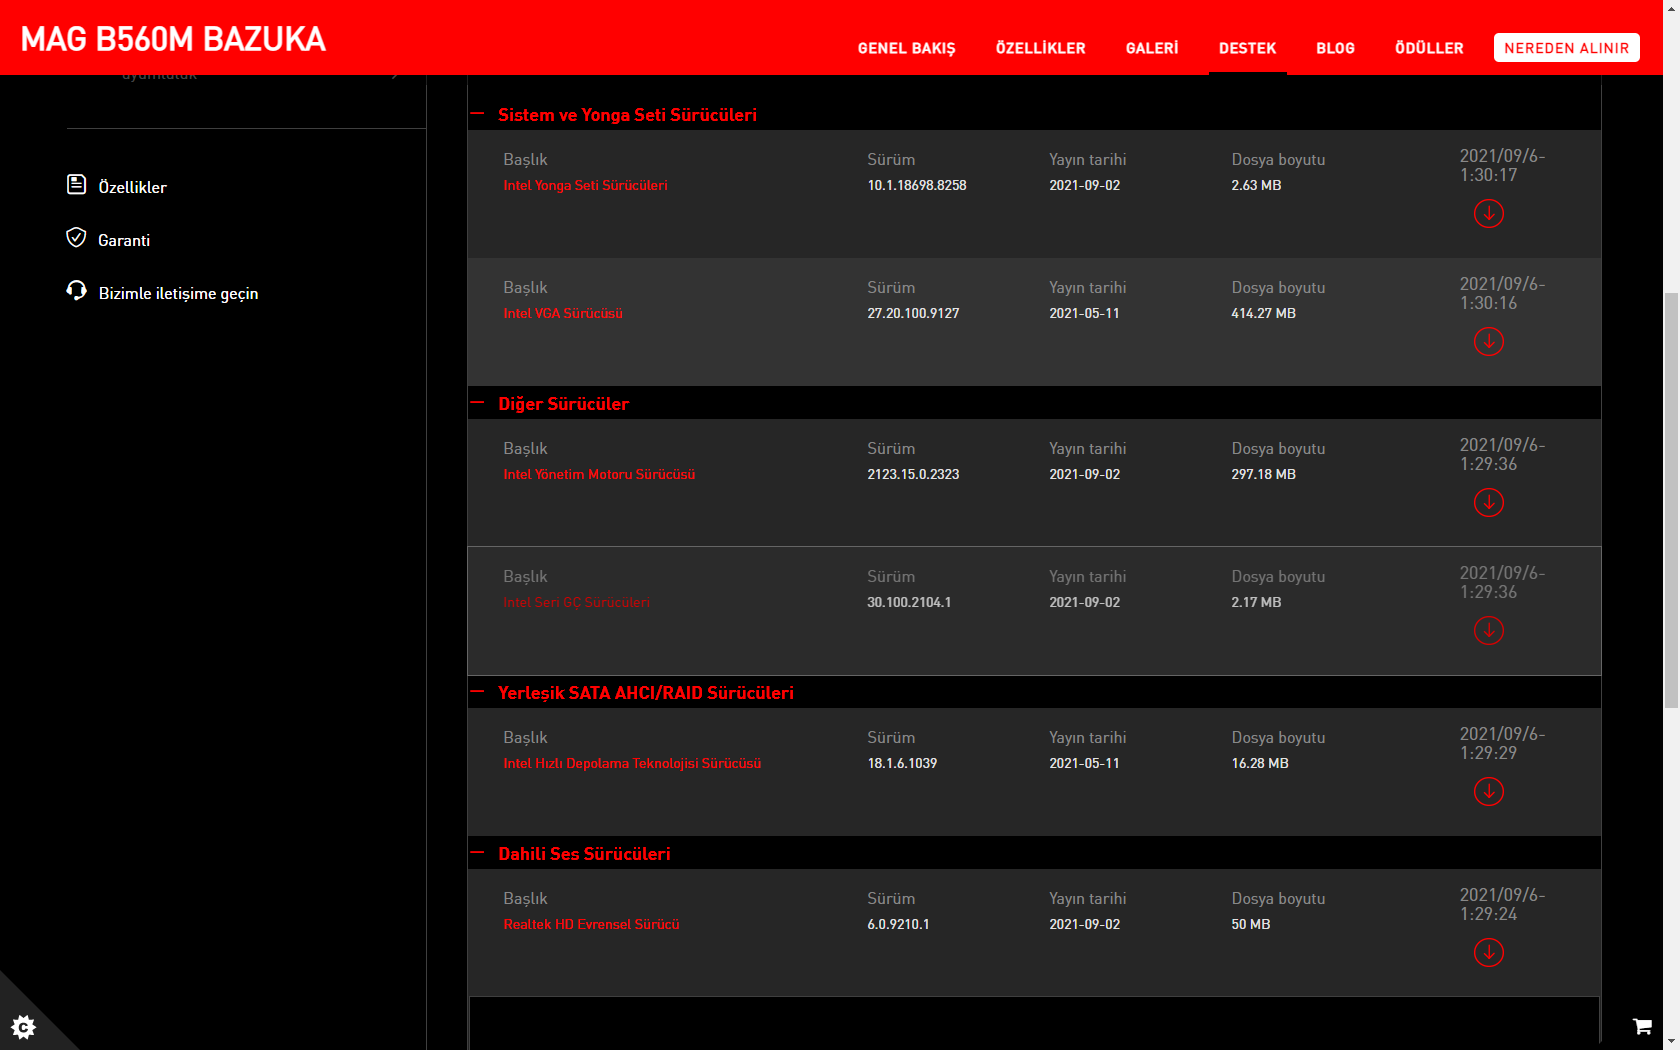Open the GENEL BAKIŞ tab
1680x1050 pixels.
(906, 48)
